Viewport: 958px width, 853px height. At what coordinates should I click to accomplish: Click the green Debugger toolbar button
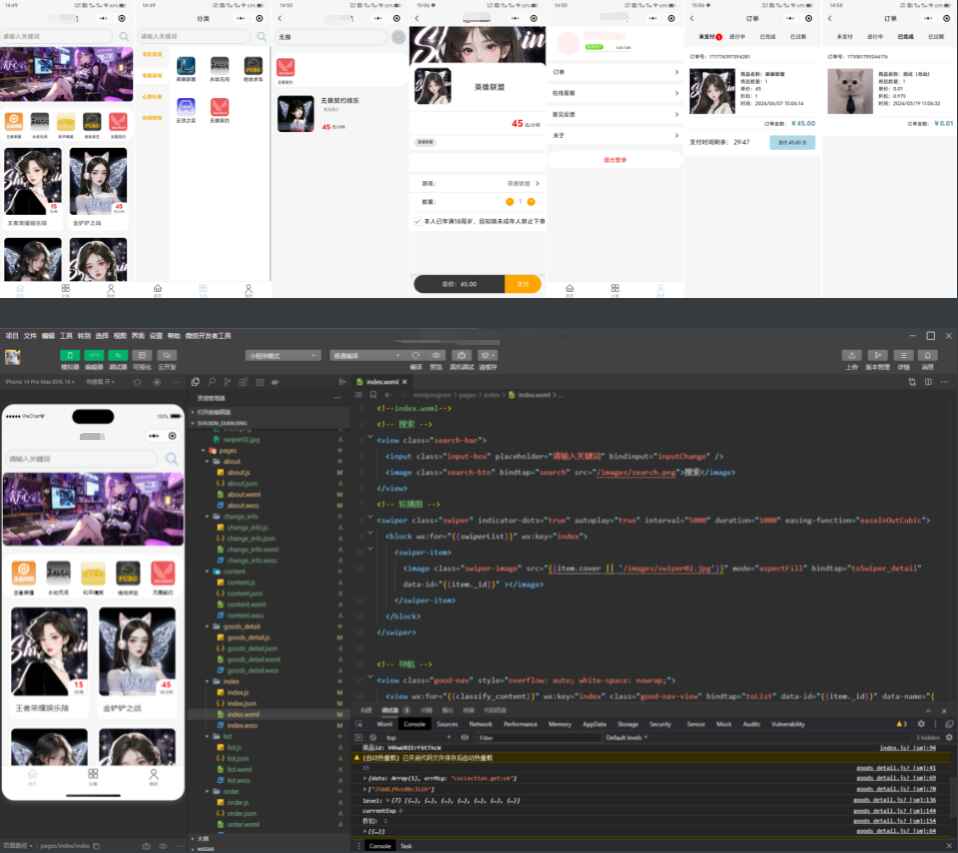pyautogui.click(x=117, y=355)
